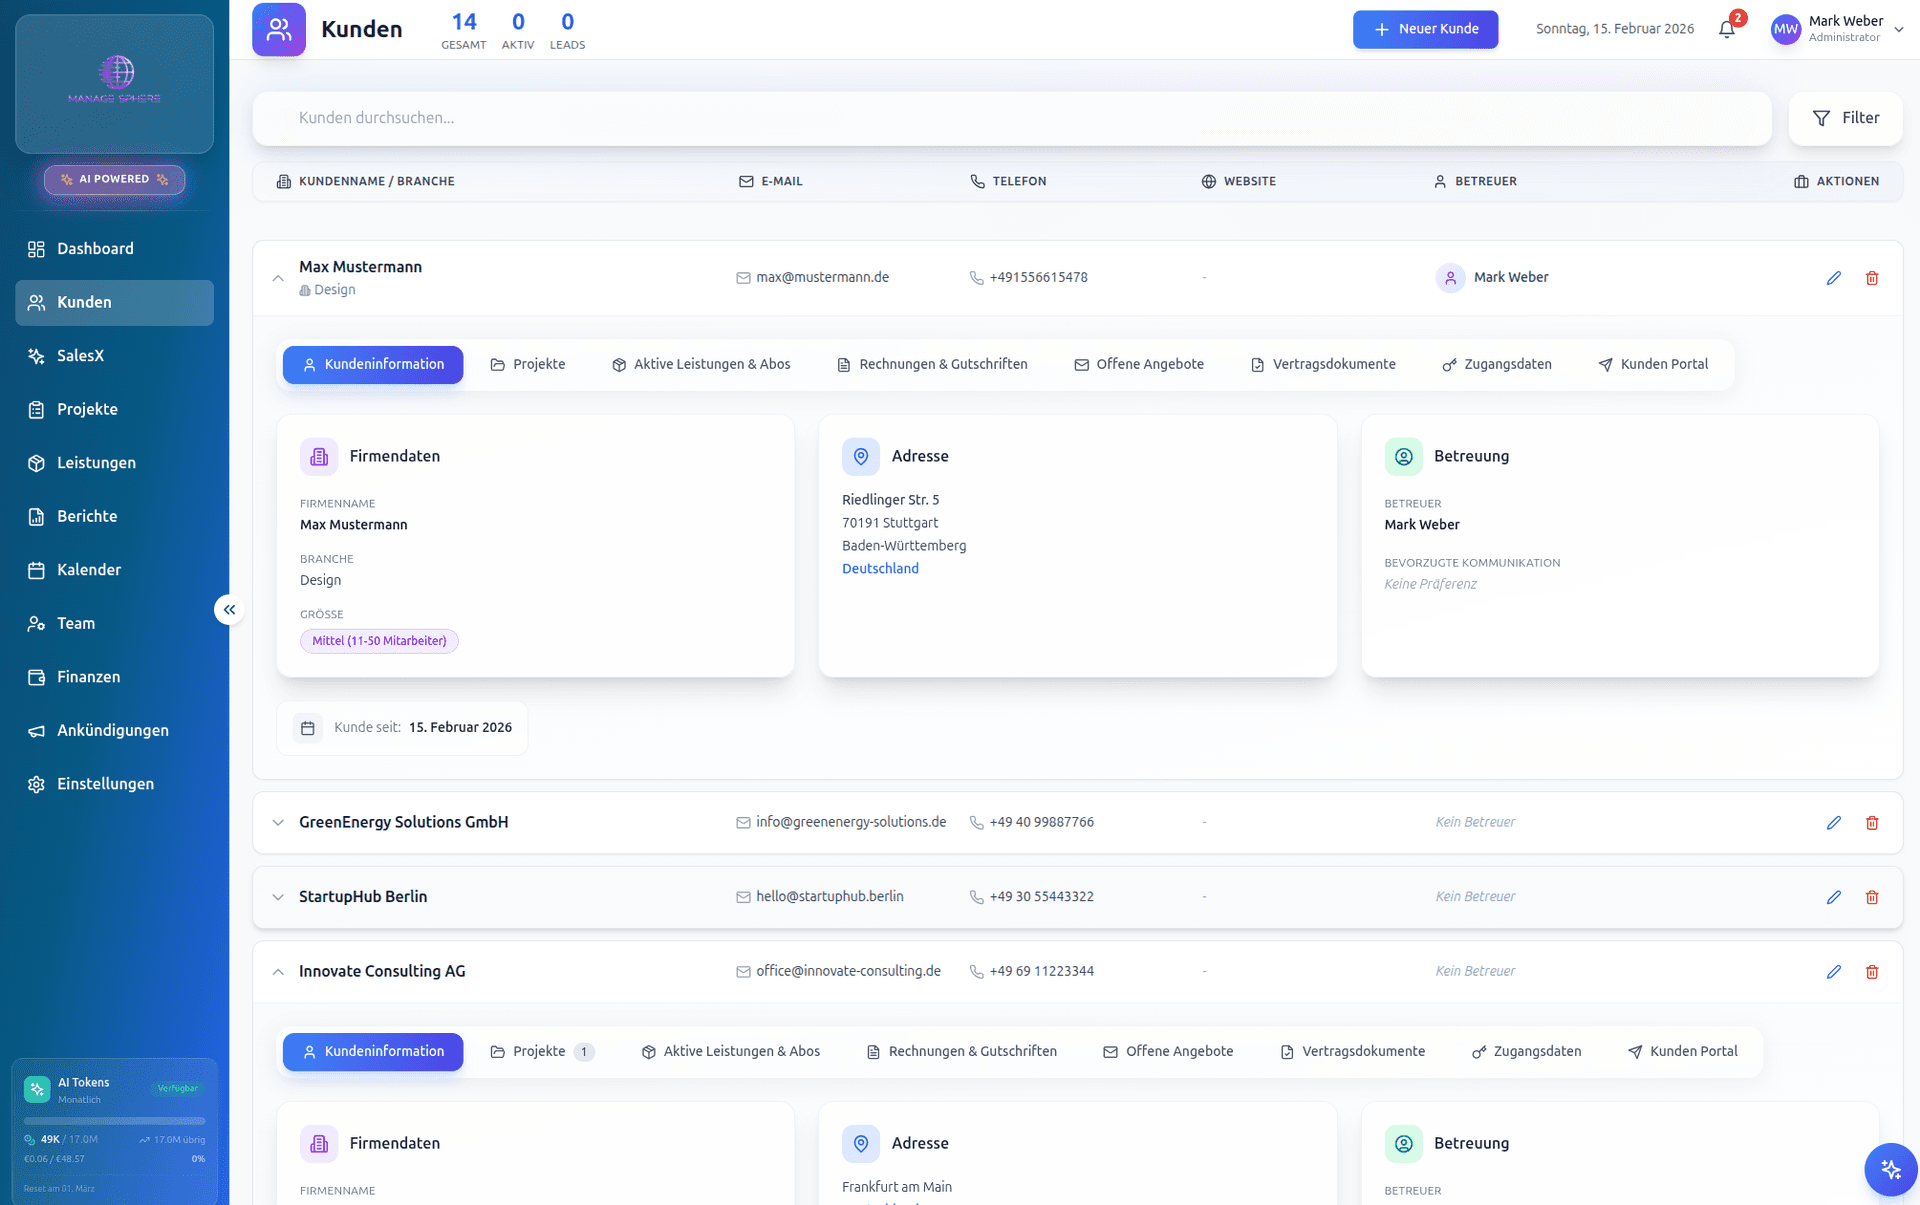Open Zugangsdaten tab for Innovate Consulting AG
1920x1205 pixels.
click(x=1526, y=1052)
